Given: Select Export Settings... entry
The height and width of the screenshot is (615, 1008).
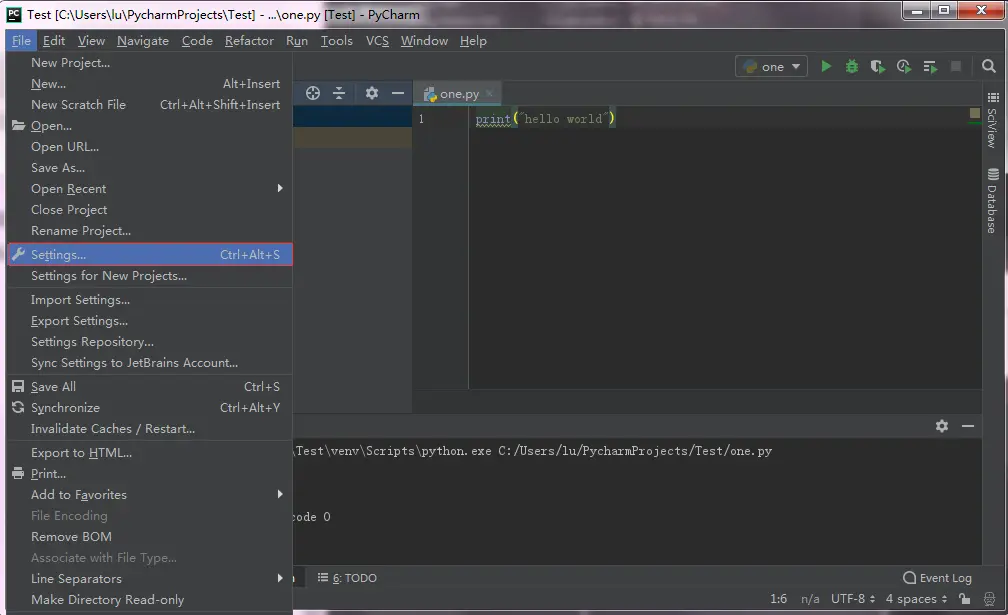Looking at the screenshot, I should click(149, 321).
